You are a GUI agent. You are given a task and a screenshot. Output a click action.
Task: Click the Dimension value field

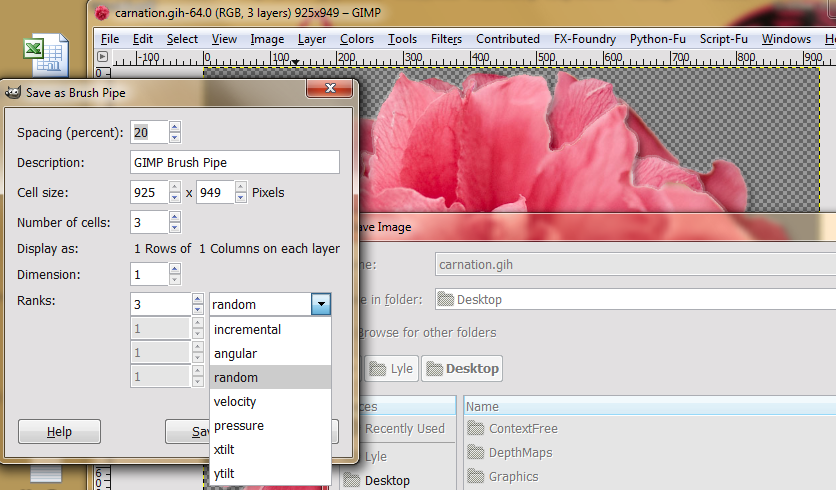pos(149,274)
